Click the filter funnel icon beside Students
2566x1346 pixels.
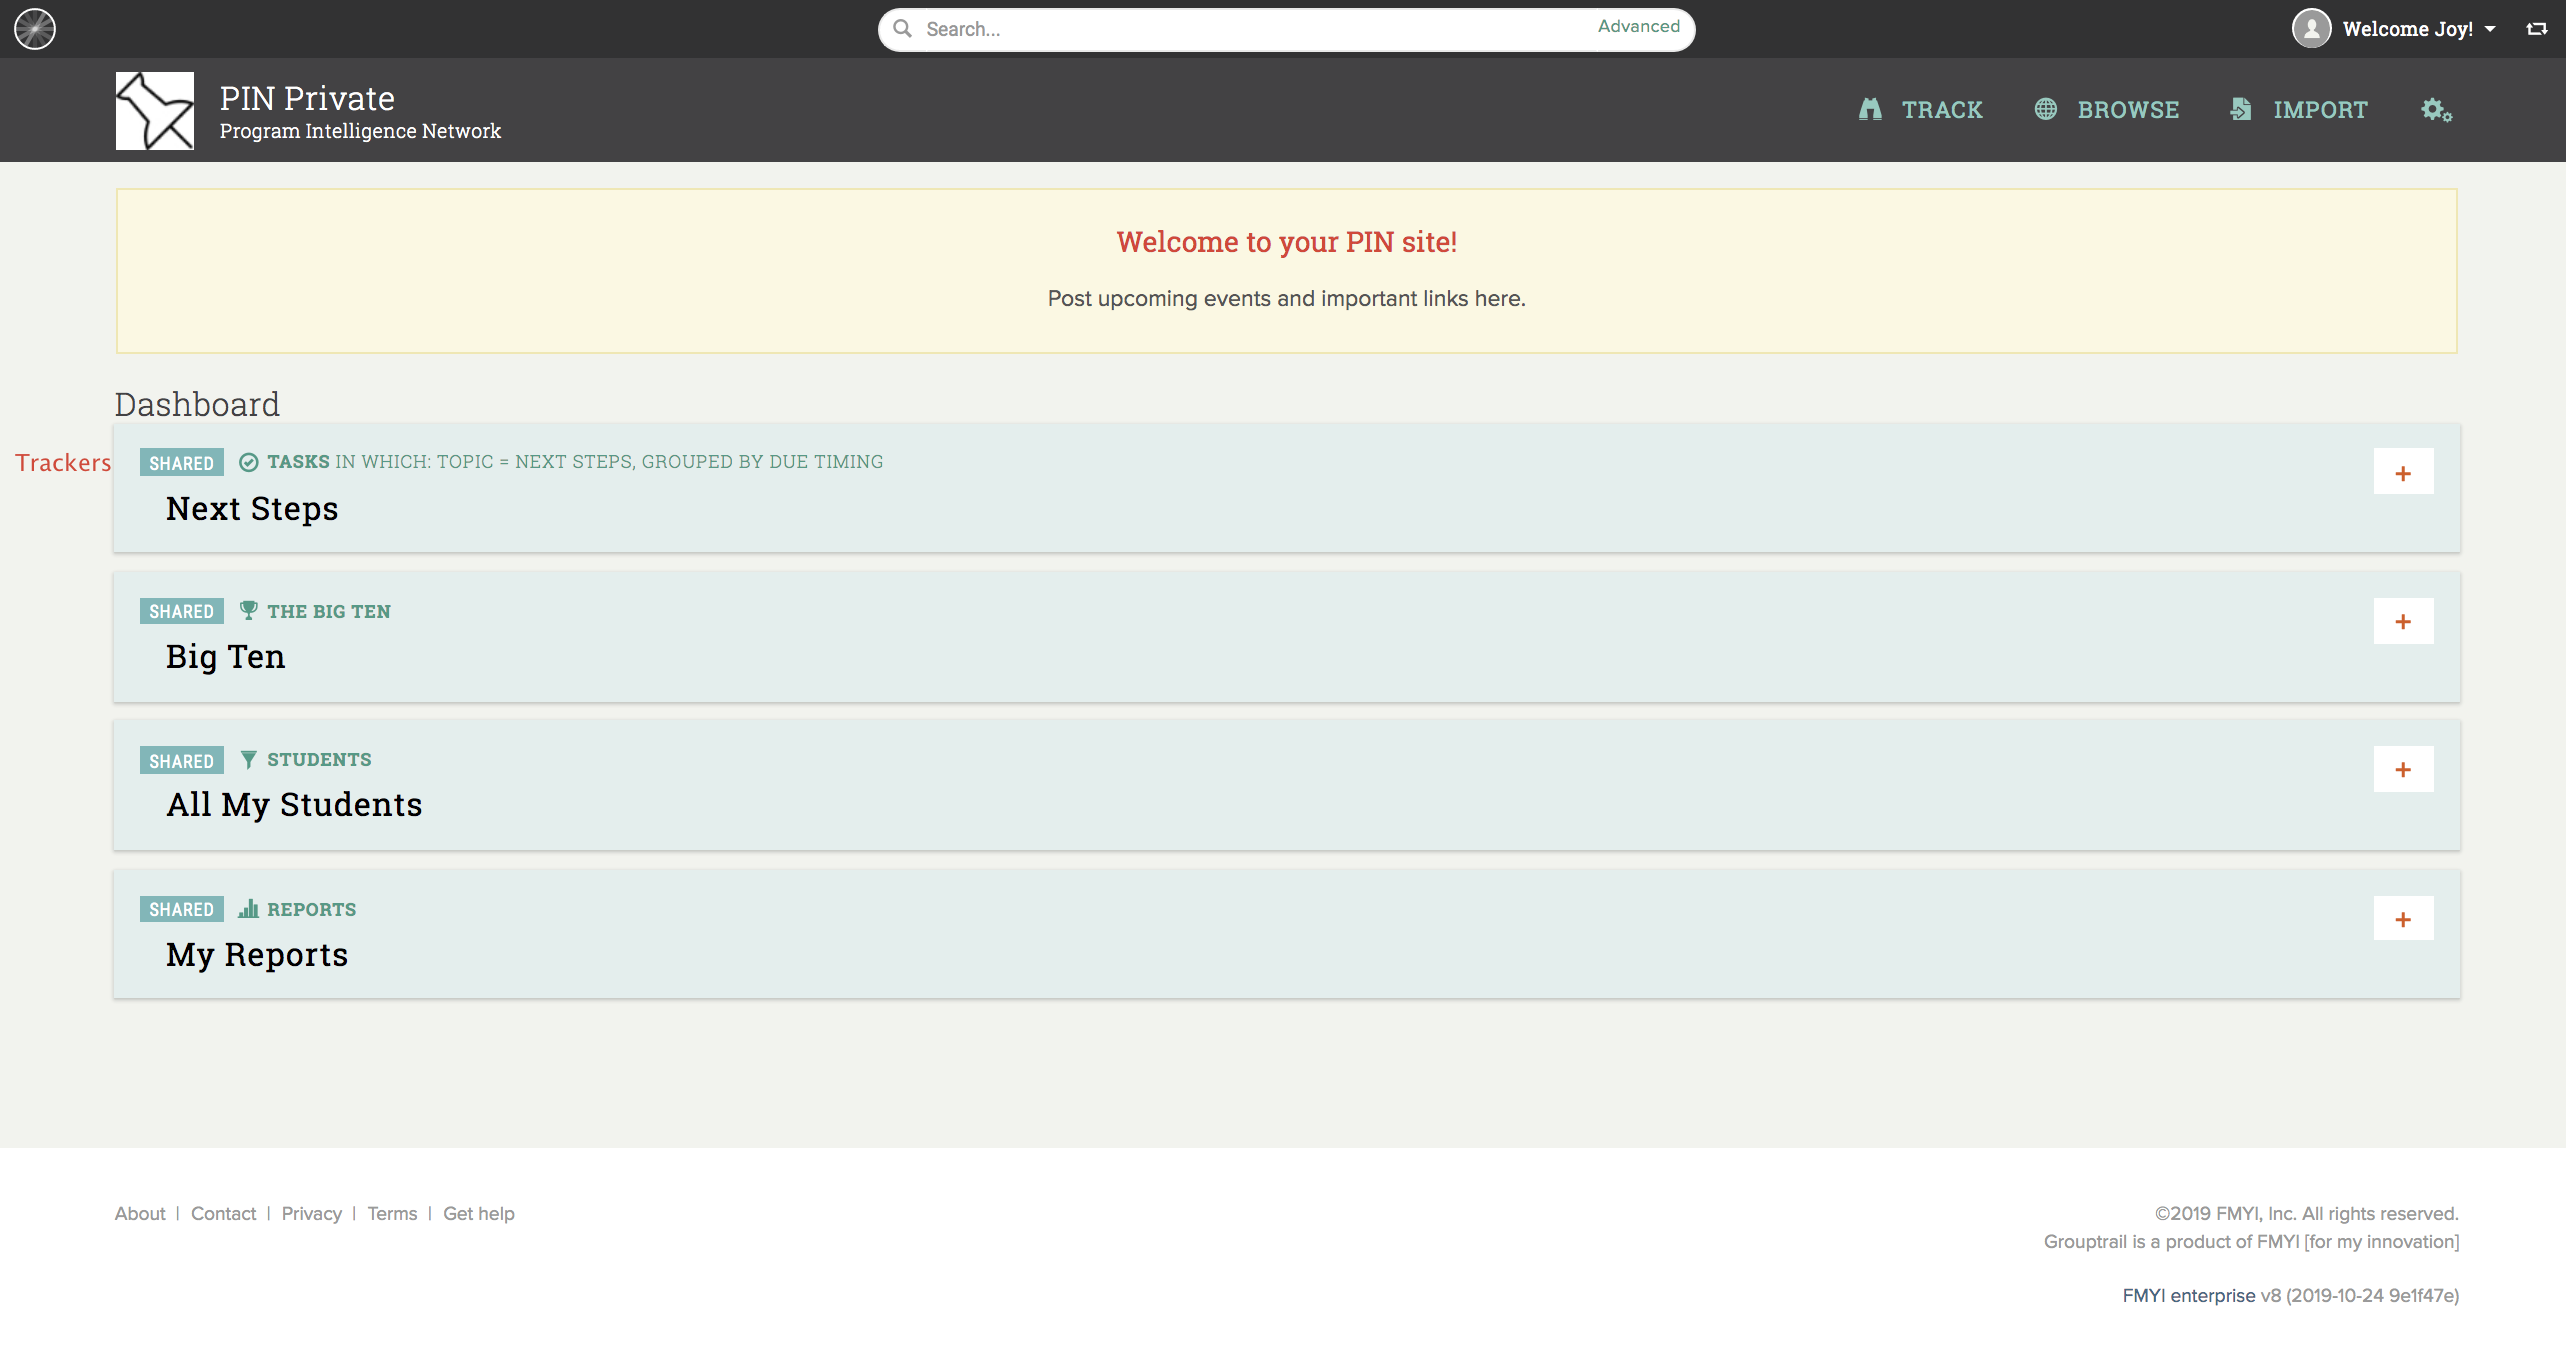coord(249,760)
